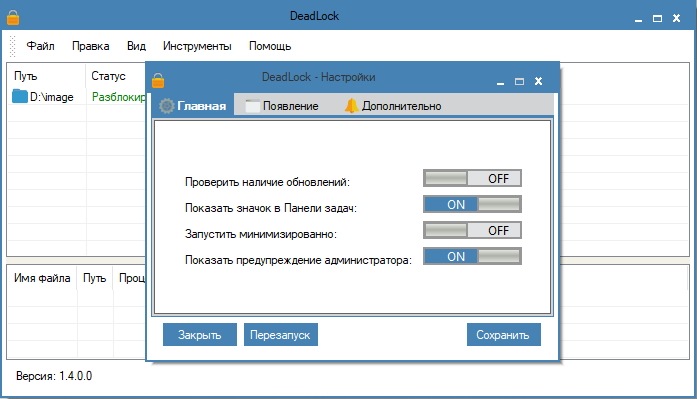Switch to the Дополнительно tab
The height and width of the screenshot is (399, 697).
click(393, 106)
